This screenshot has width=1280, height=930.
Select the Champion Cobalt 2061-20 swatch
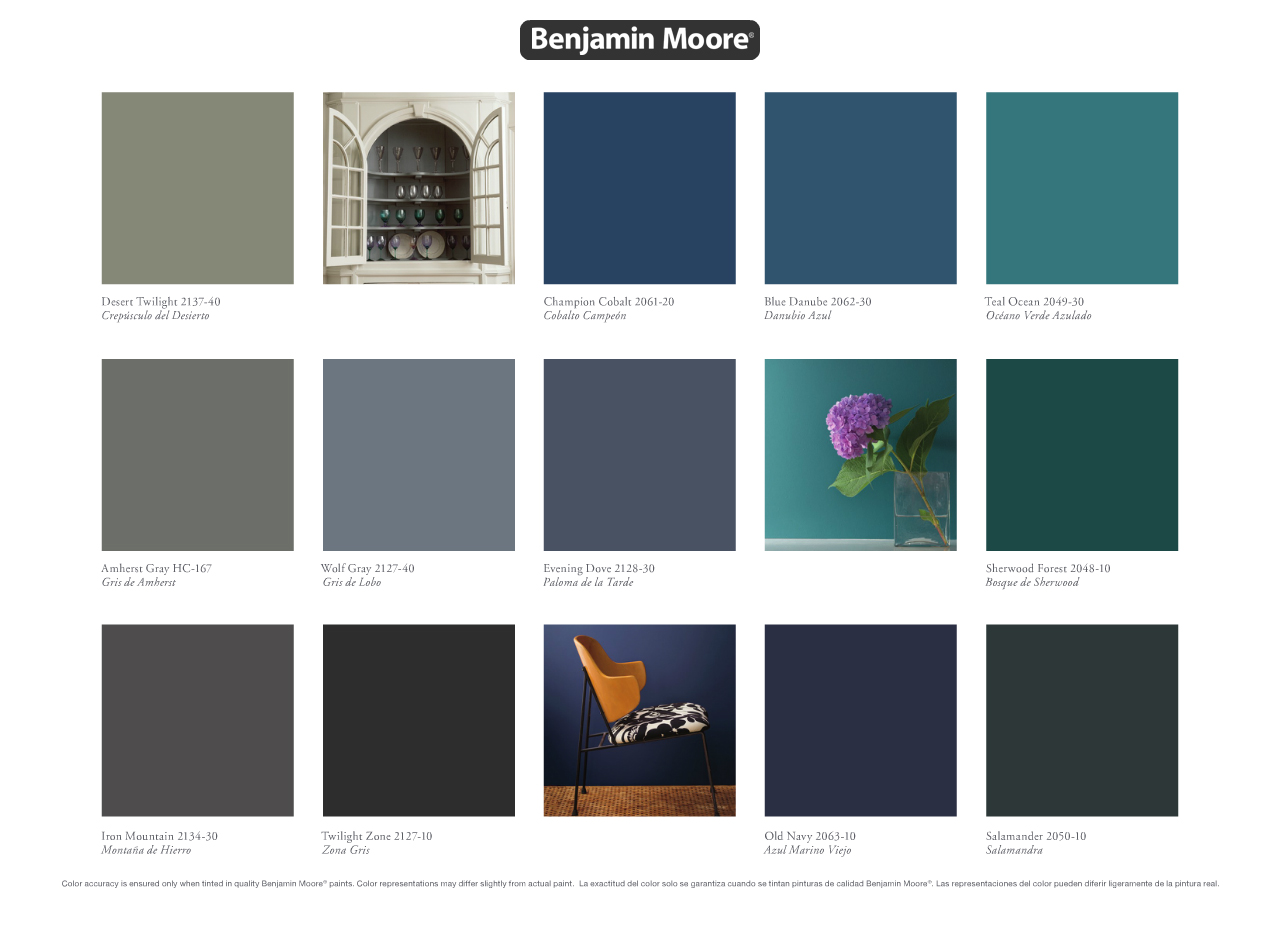click(640, 188)
